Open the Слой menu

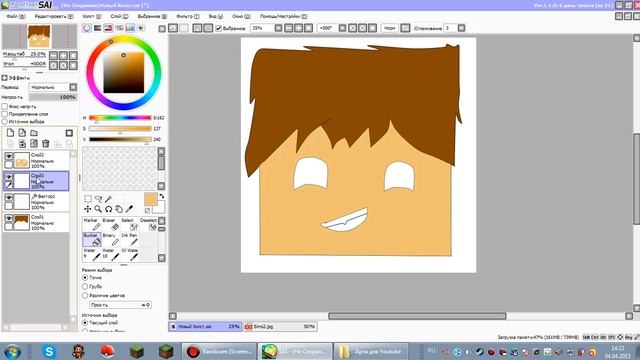point(119,16)
